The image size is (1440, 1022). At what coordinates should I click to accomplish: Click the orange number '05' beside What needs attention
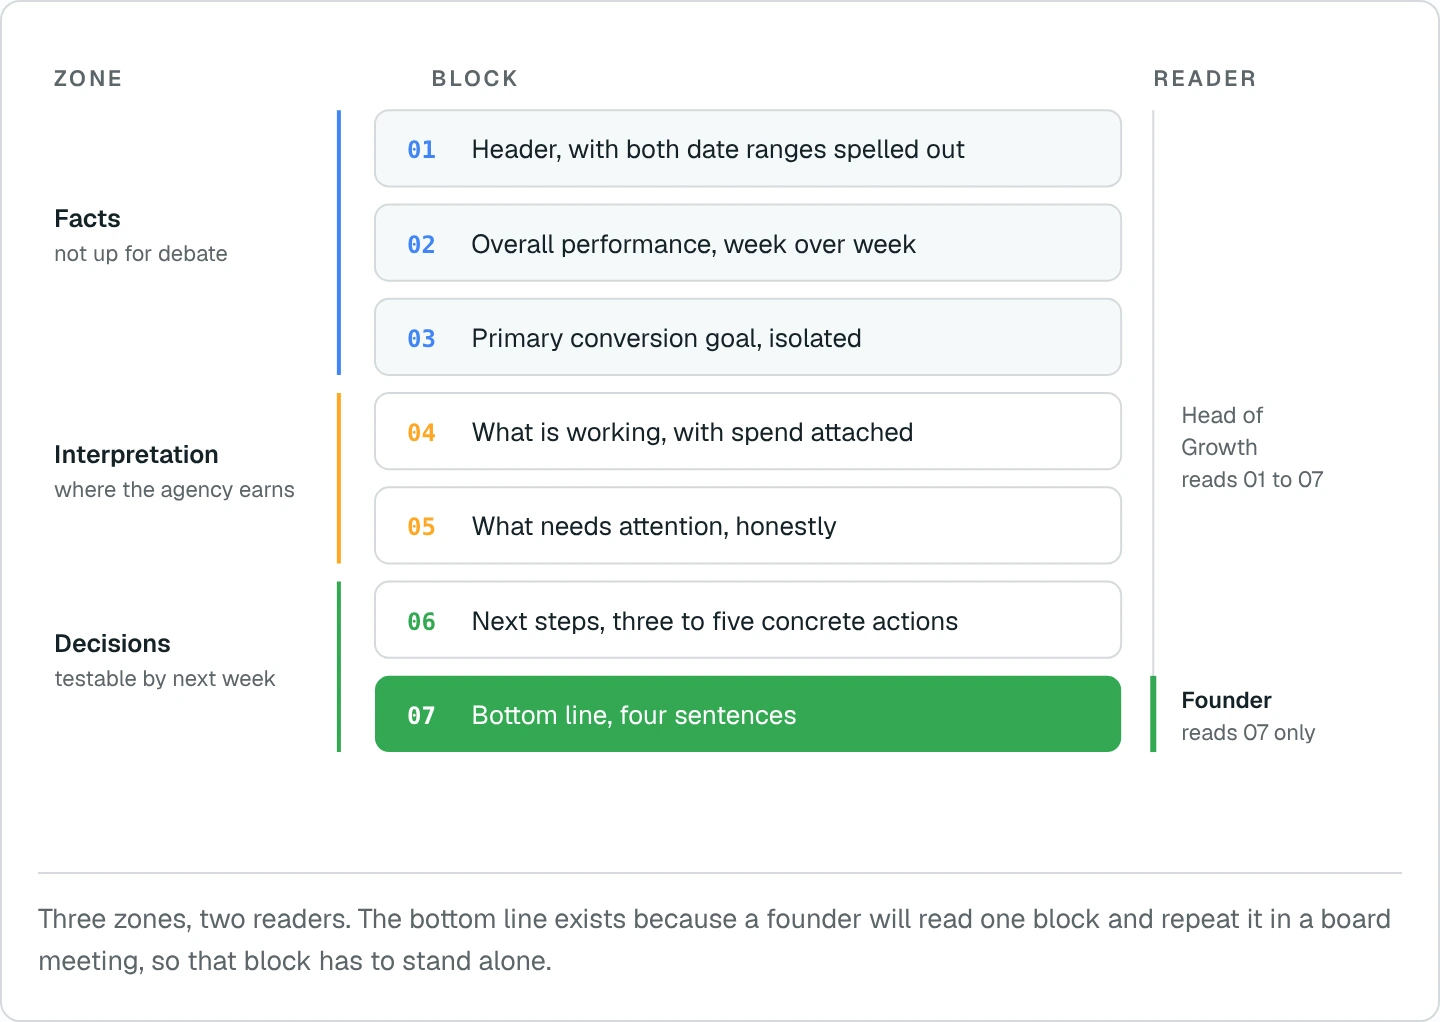(421, 526)
